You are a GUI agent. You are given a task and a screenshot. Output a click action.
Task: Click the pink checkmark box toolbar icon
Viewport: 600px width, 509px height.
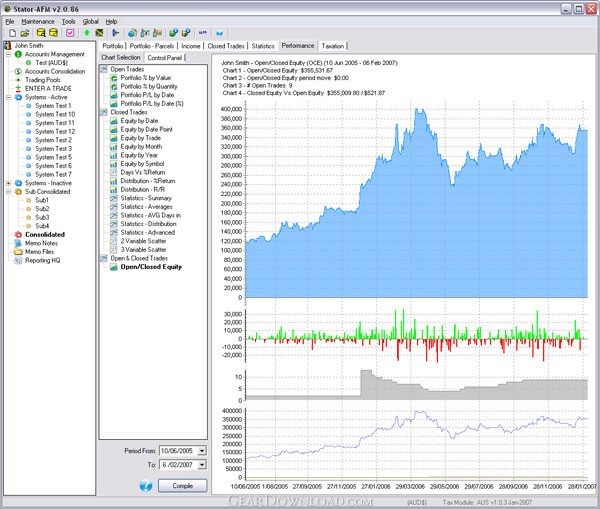(x=70, y=33)
